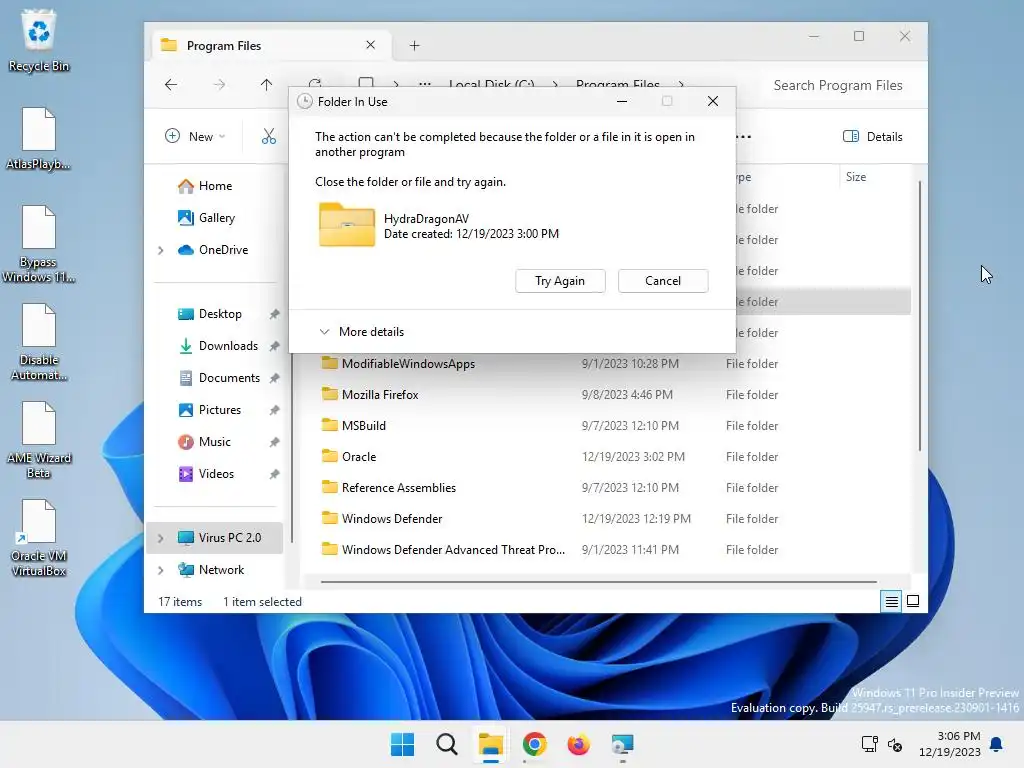This screenshot has height=768, width=1024.
Task: Select the AME Wizard Beta desktop file
Action: coord(39,440)
